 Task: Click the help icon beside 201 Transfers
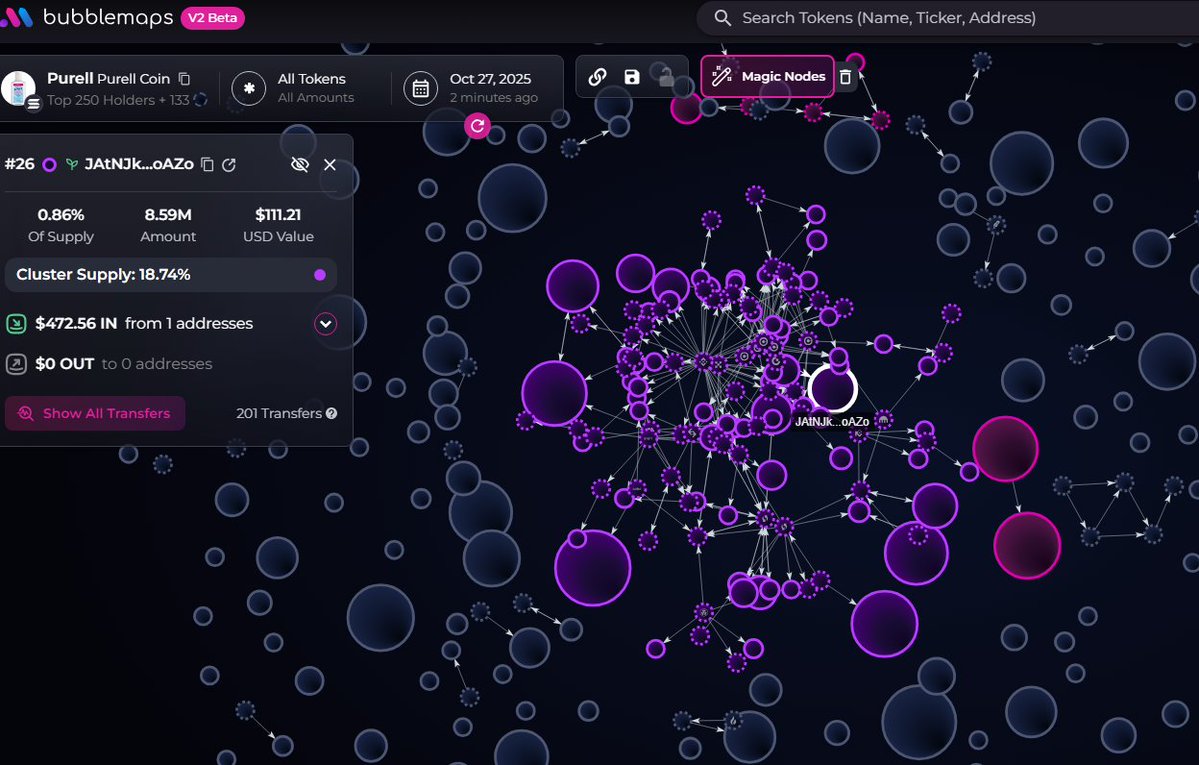331,413
